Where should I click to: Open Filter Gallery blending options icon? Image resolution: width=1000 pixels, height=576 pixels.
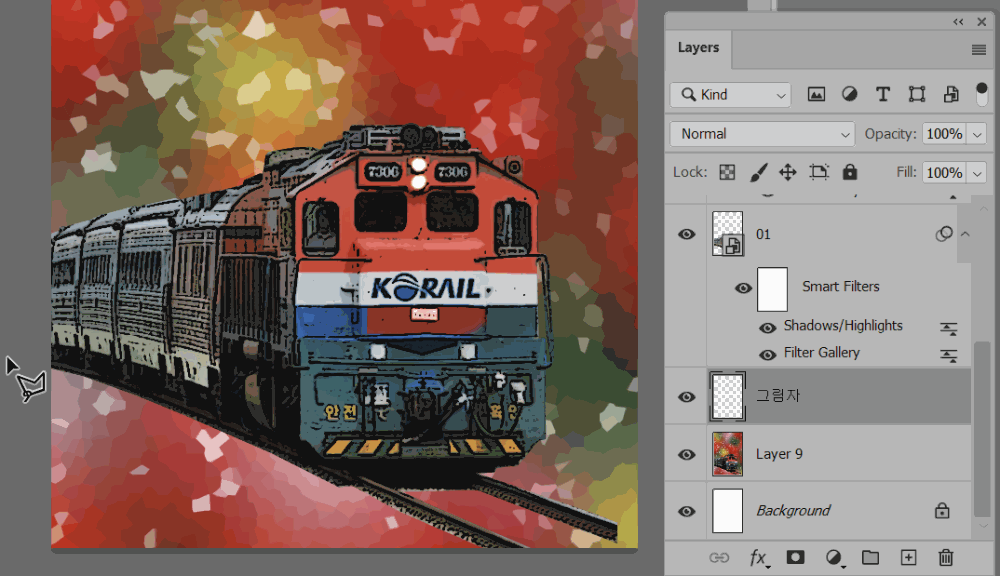[949, 355]
